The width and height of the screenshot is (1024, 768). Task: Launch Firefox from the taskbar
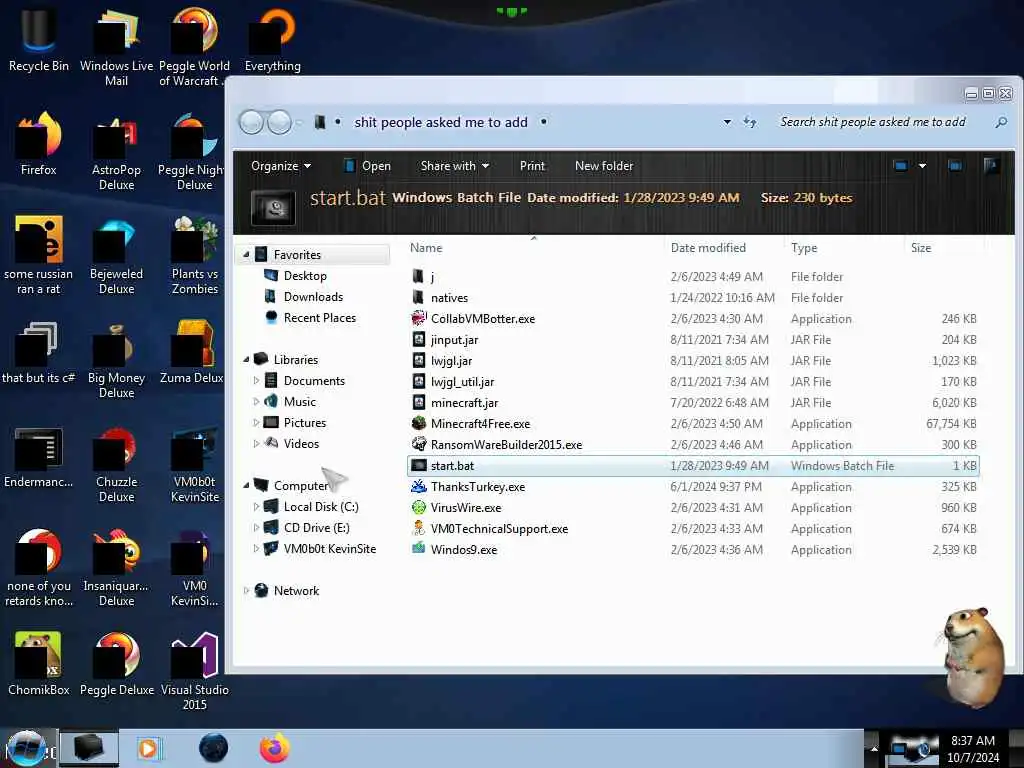(x=274, y=748)
